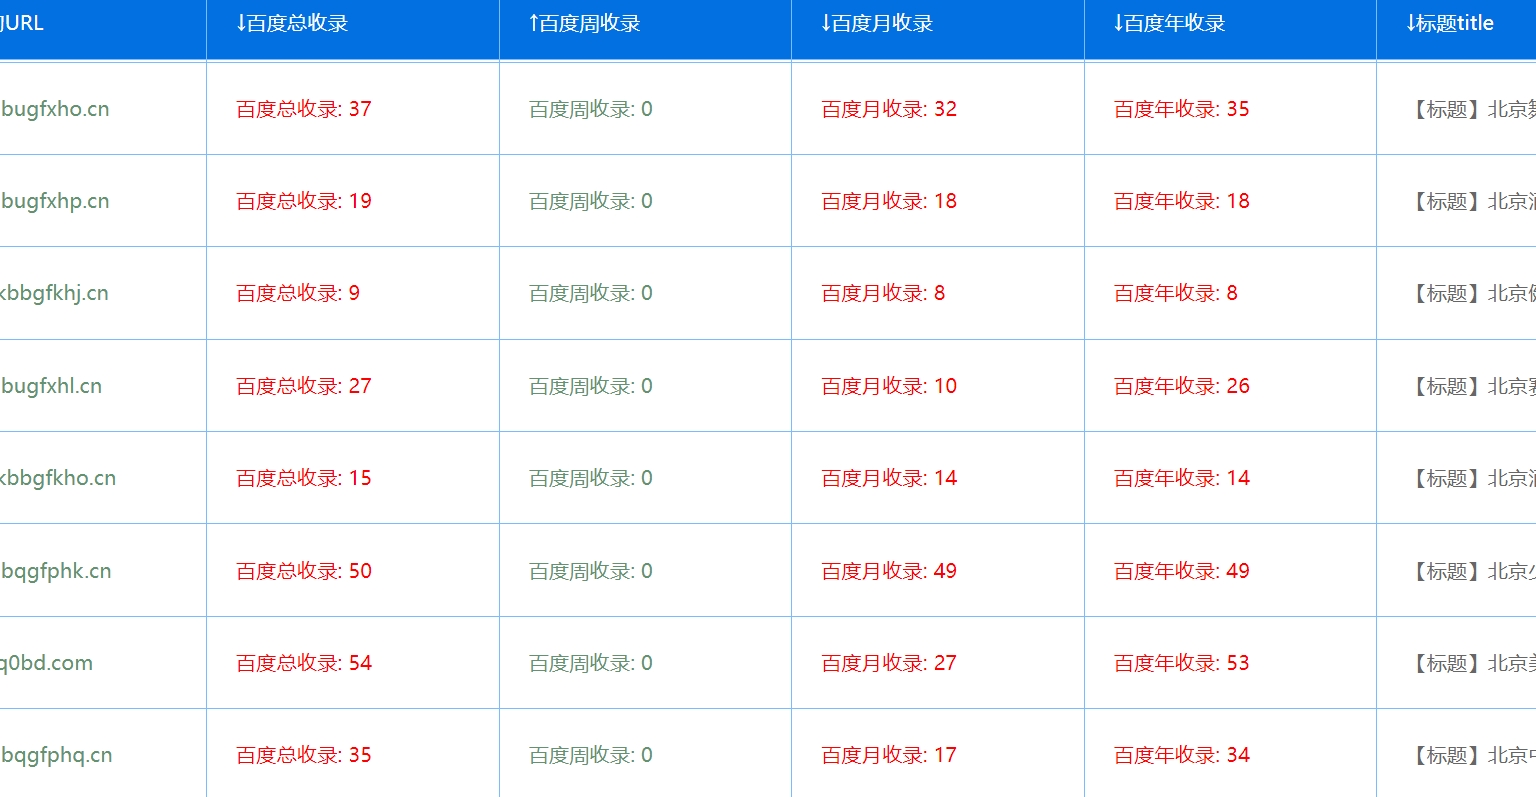This screenshot has height=797, width=1536.
Task: Click 百度周收录: 0 in xbbgfkhj.cn row
Action: coord(591,293)
